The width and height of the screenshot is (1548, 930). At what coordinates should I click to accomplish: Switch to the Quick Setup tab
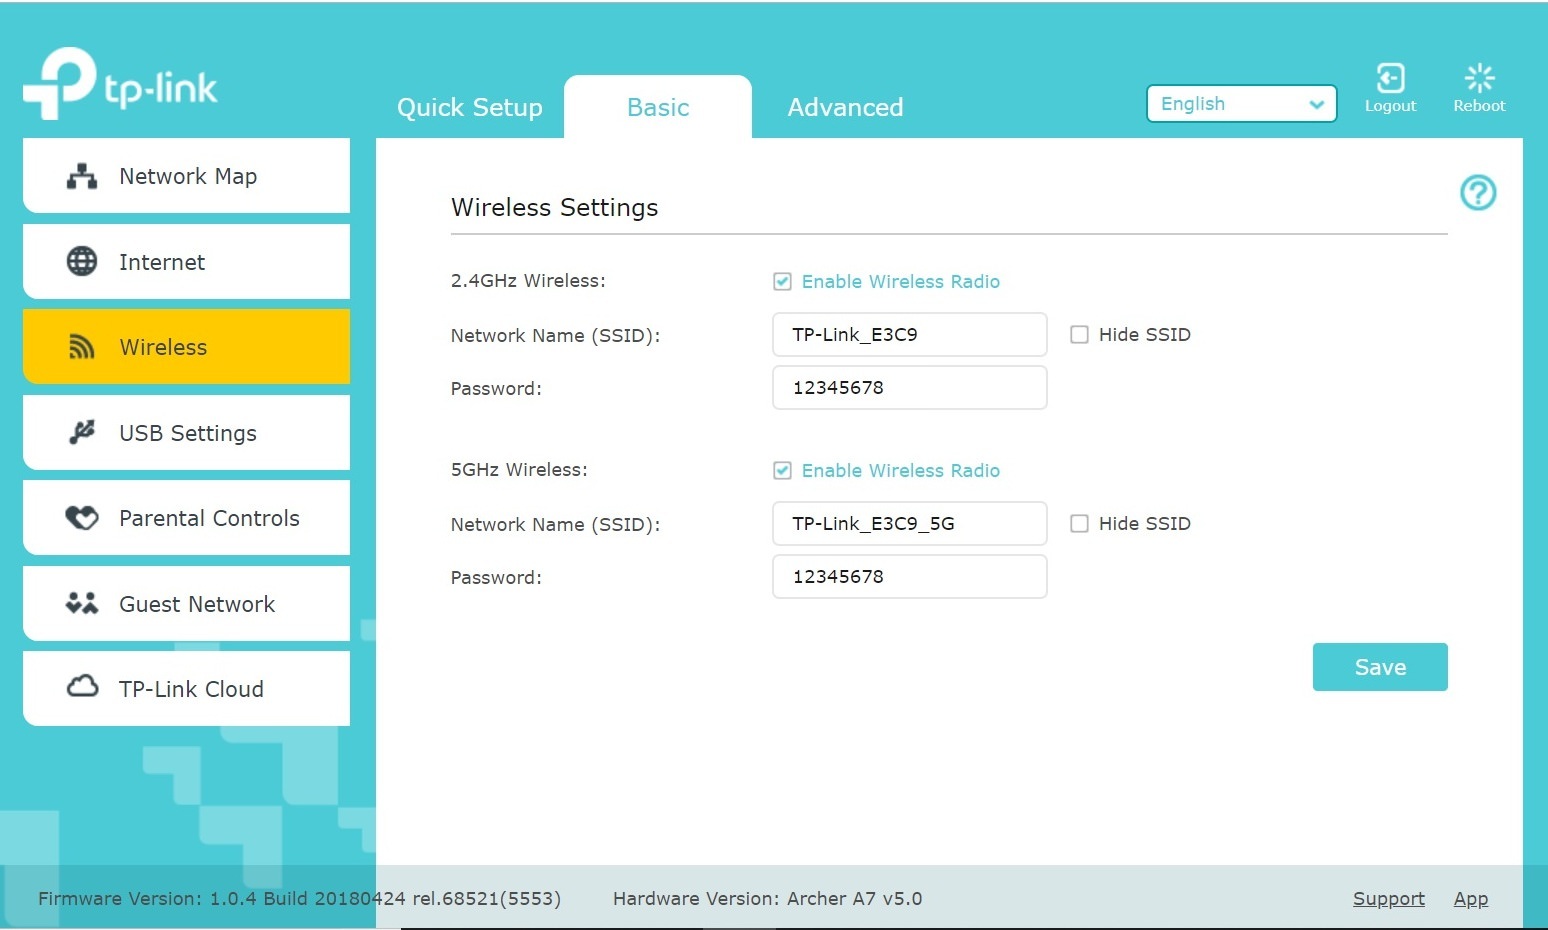point(470,107)
